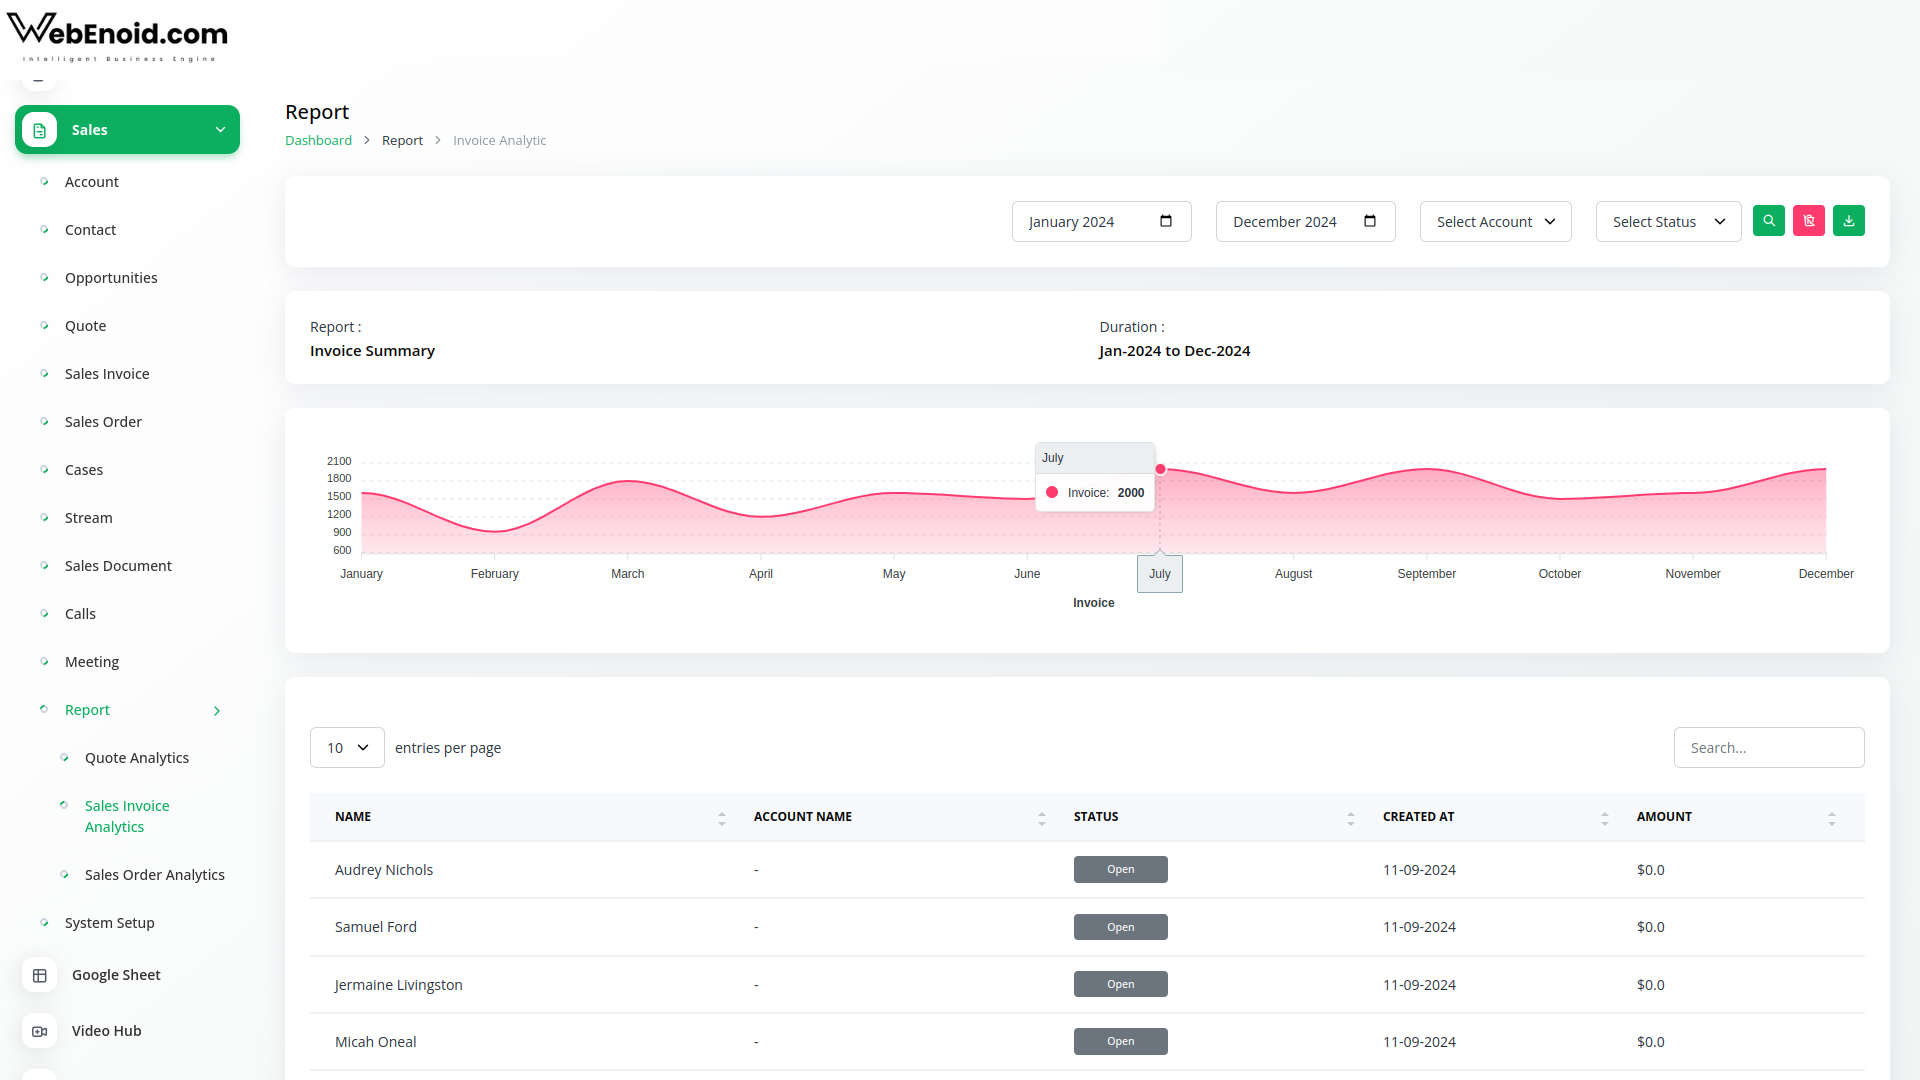Open the January 2024 calendar picker icon

pyautogui.click(x=1166, y=221)
